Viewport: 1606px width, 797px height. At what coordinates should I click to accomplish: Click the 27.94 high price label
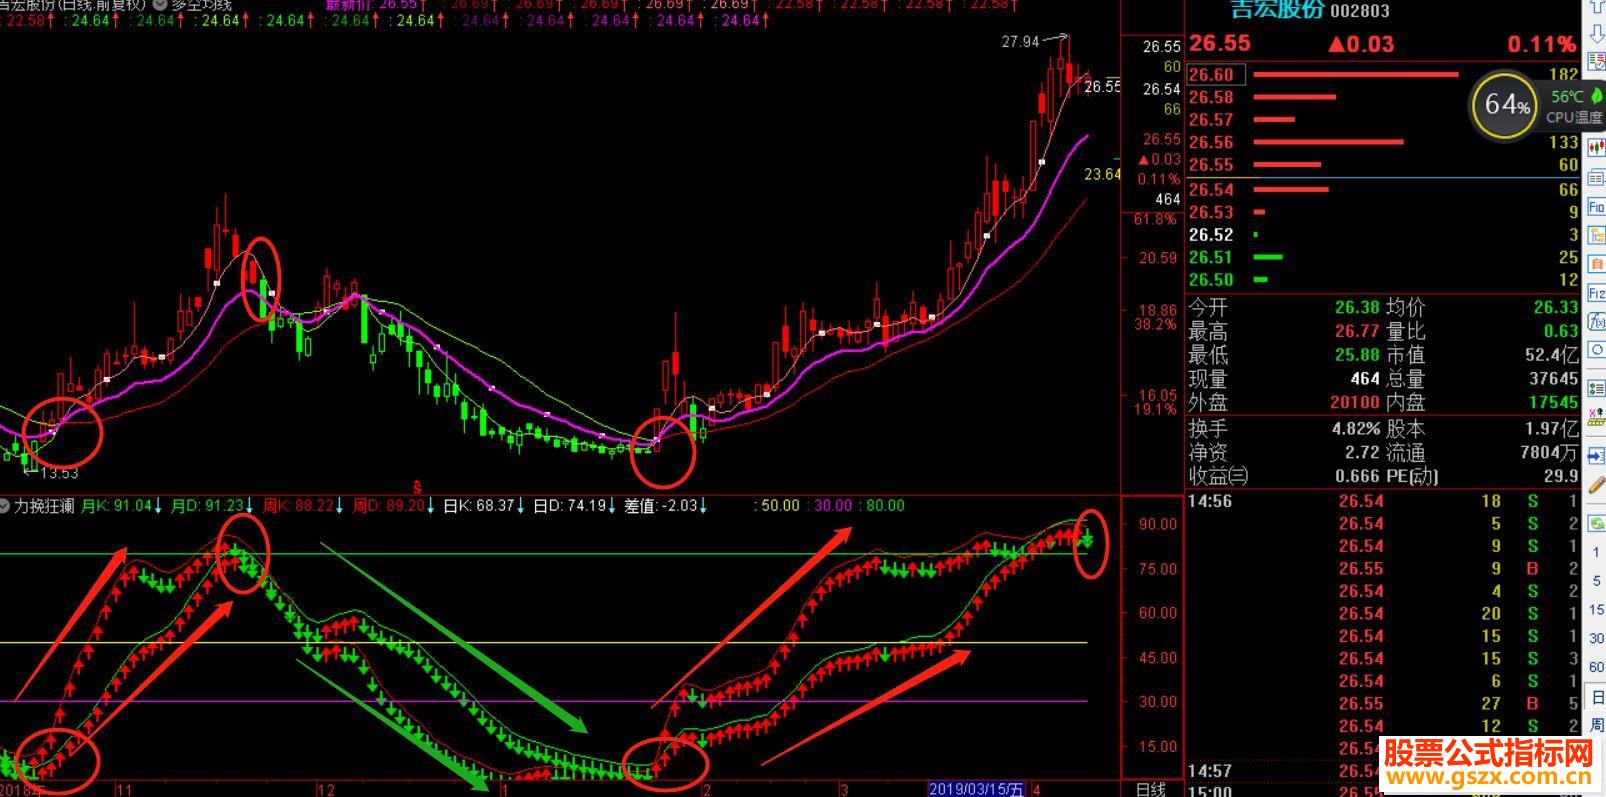click(x=1021, y=42)
